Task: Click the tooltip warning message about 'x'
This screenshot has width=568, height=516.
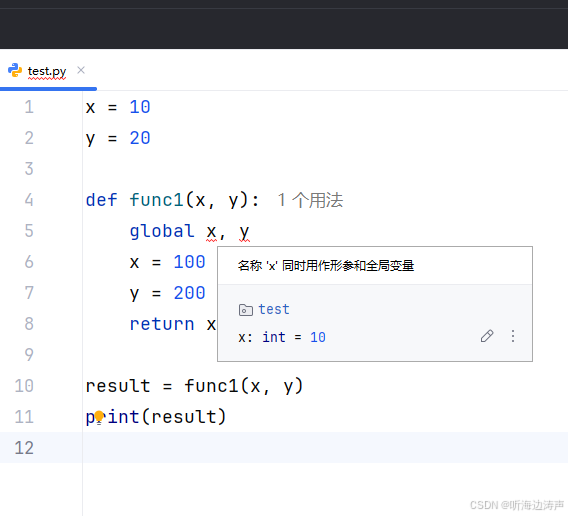Action: click(x=326, y=266)
